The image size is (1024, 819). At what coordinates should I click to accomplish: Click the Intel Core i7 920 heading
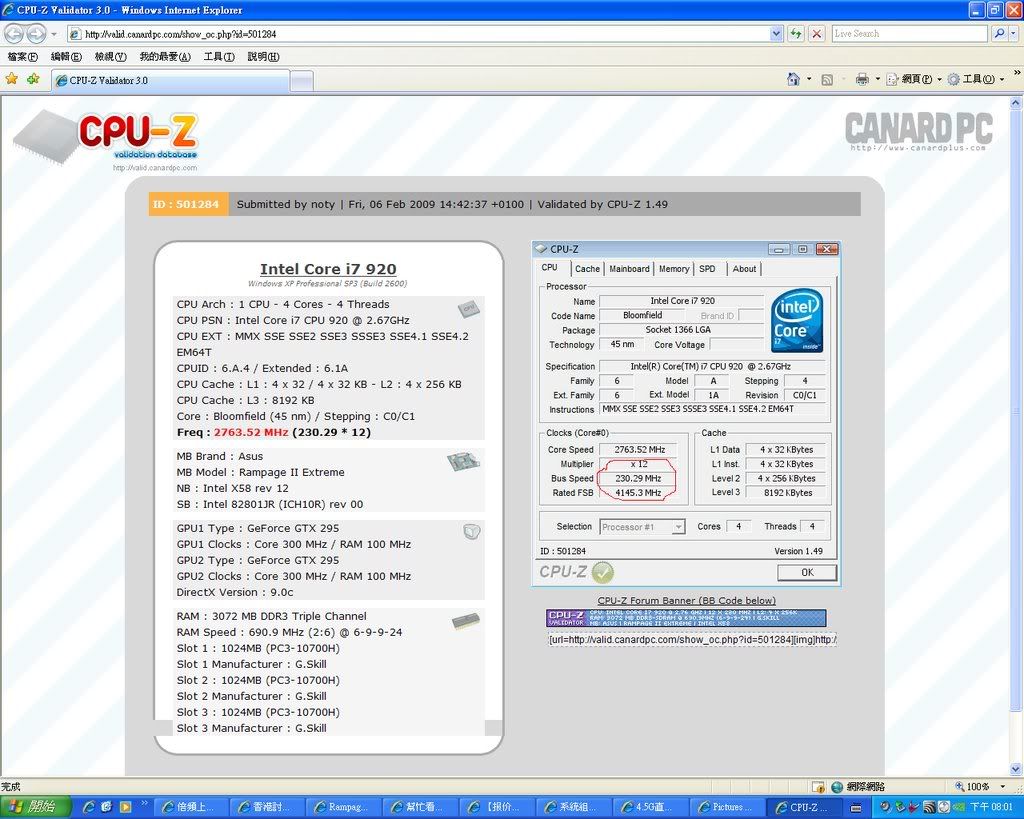click(x=328, y=269)
